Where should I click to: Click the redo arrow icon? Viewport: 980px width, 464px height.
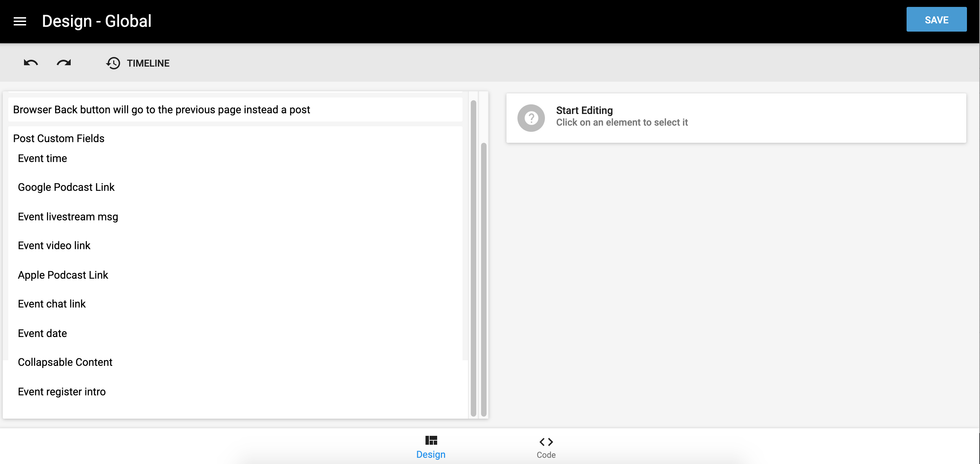pos(64,63)
